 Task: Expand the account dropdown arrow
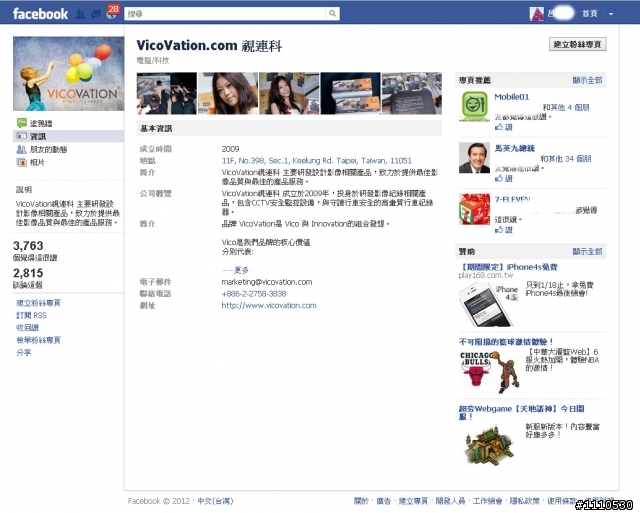611,14
